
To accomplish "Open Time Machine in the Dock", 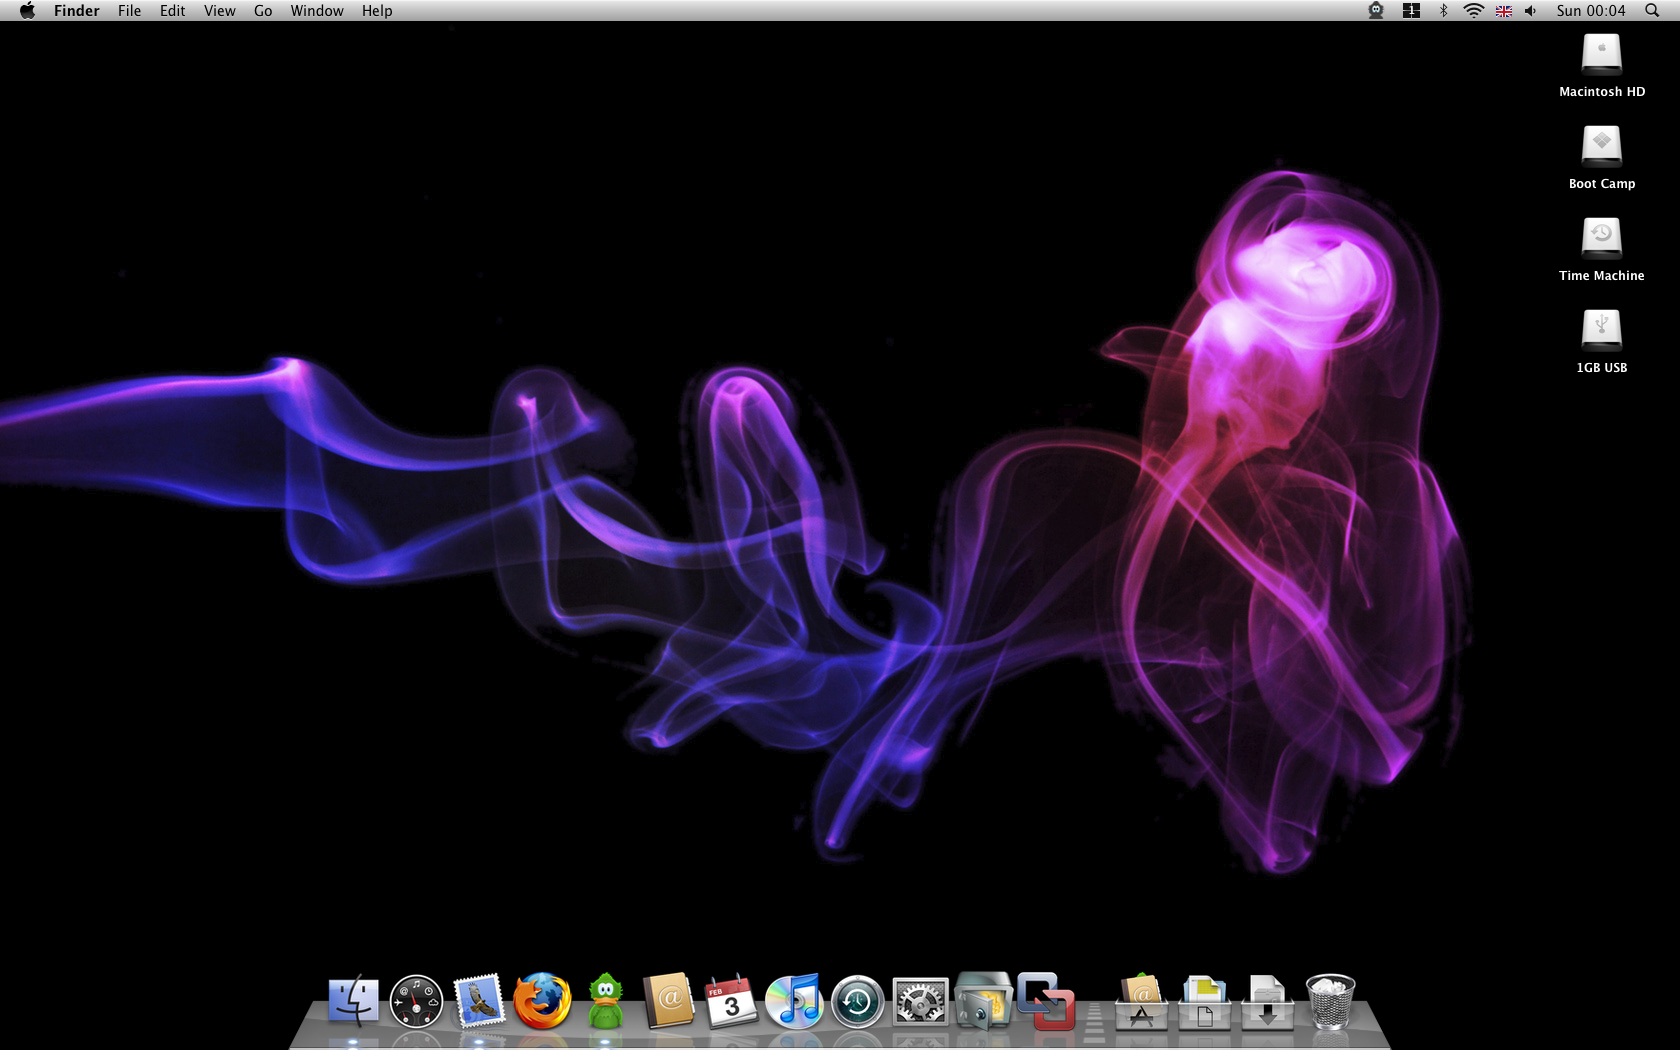I will (x=857, y=1001).
